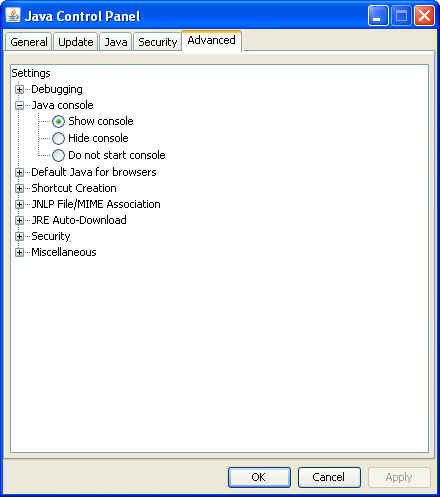440x497 pixels.
Task: Collapse the Java console node
Action: pos(19,106)
